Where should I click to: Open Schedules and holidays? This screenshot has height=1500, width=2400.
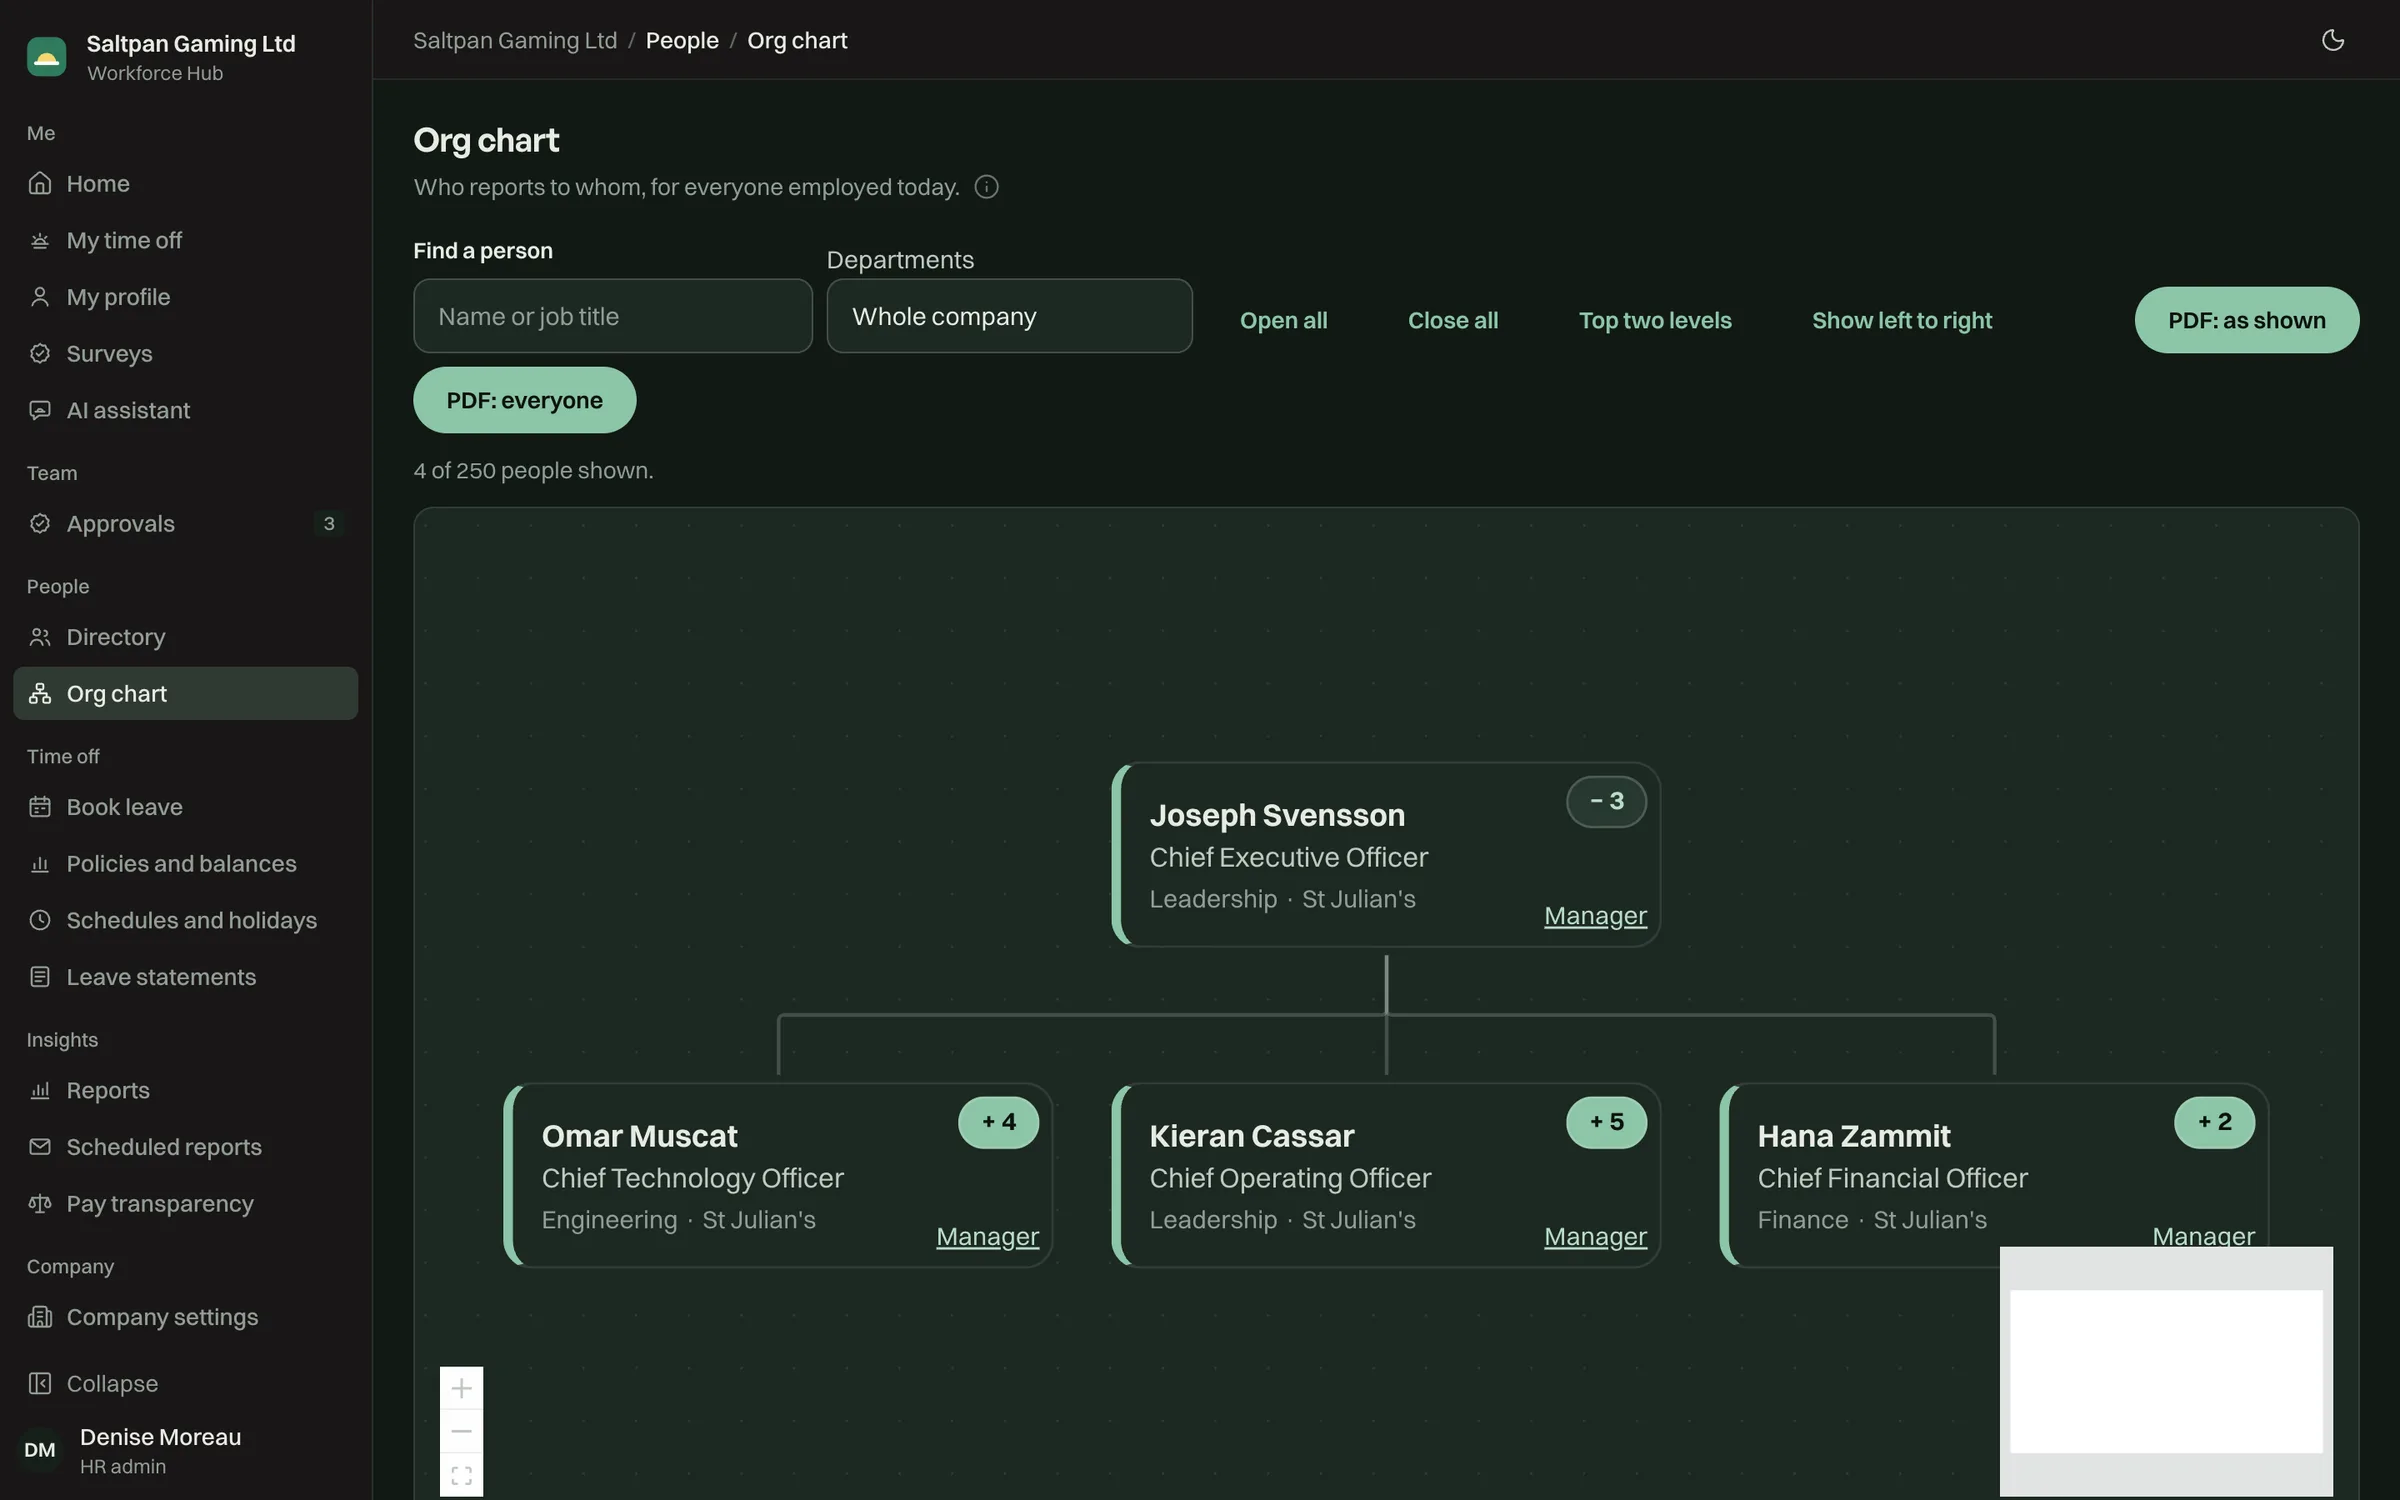pos(186,920)
